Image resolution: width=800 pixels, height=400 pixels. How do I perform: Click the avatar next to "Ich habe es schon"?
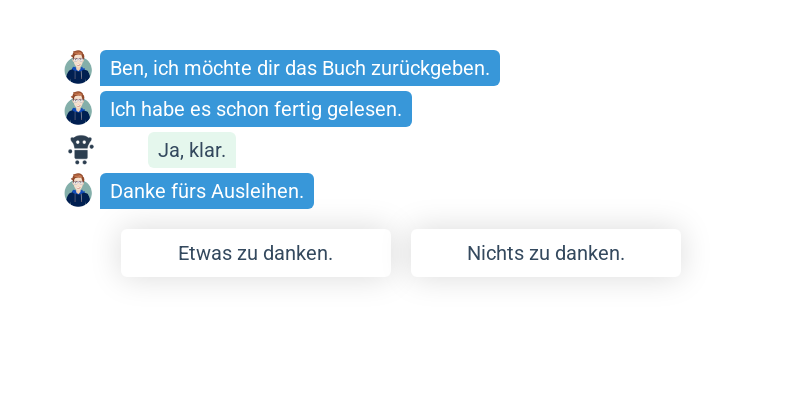pos(78,109)
